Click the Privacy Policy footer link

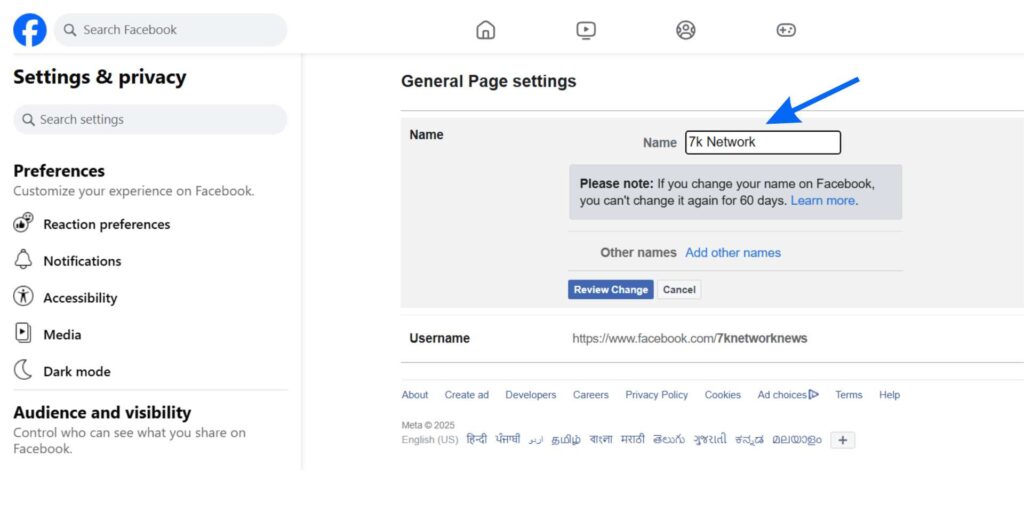pos(656,395)
